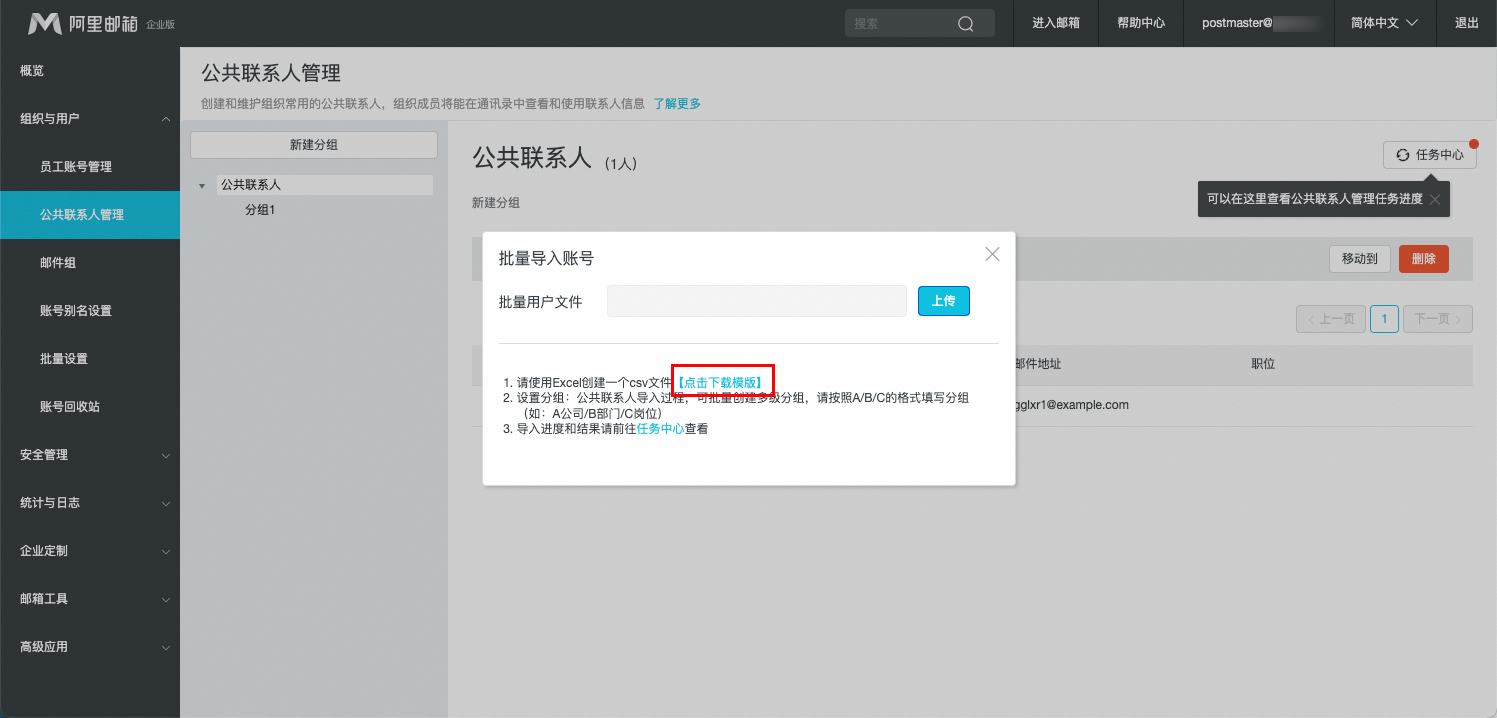The image size is (1497, 718).
Task: Close the batch import dialog
Action: click(992, 254)
